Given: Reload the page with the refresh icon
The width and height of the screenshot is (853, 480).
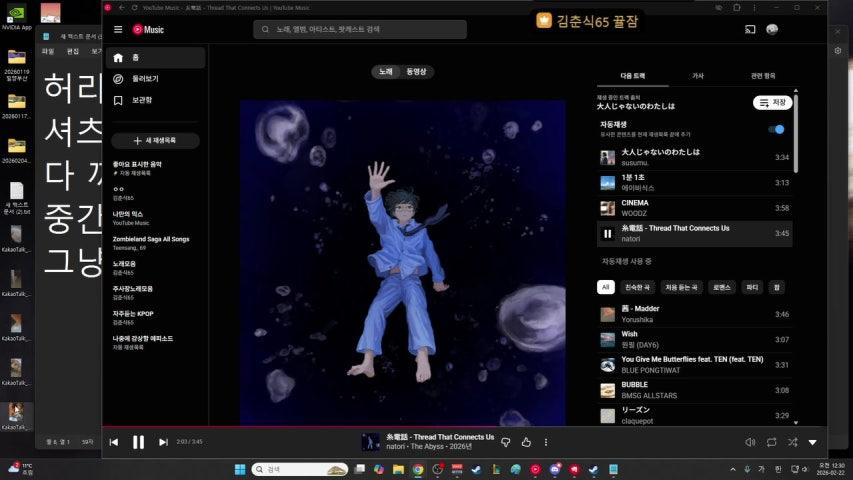Looking at the screenshot, I should pyautogui.click(x=134, y=7).
